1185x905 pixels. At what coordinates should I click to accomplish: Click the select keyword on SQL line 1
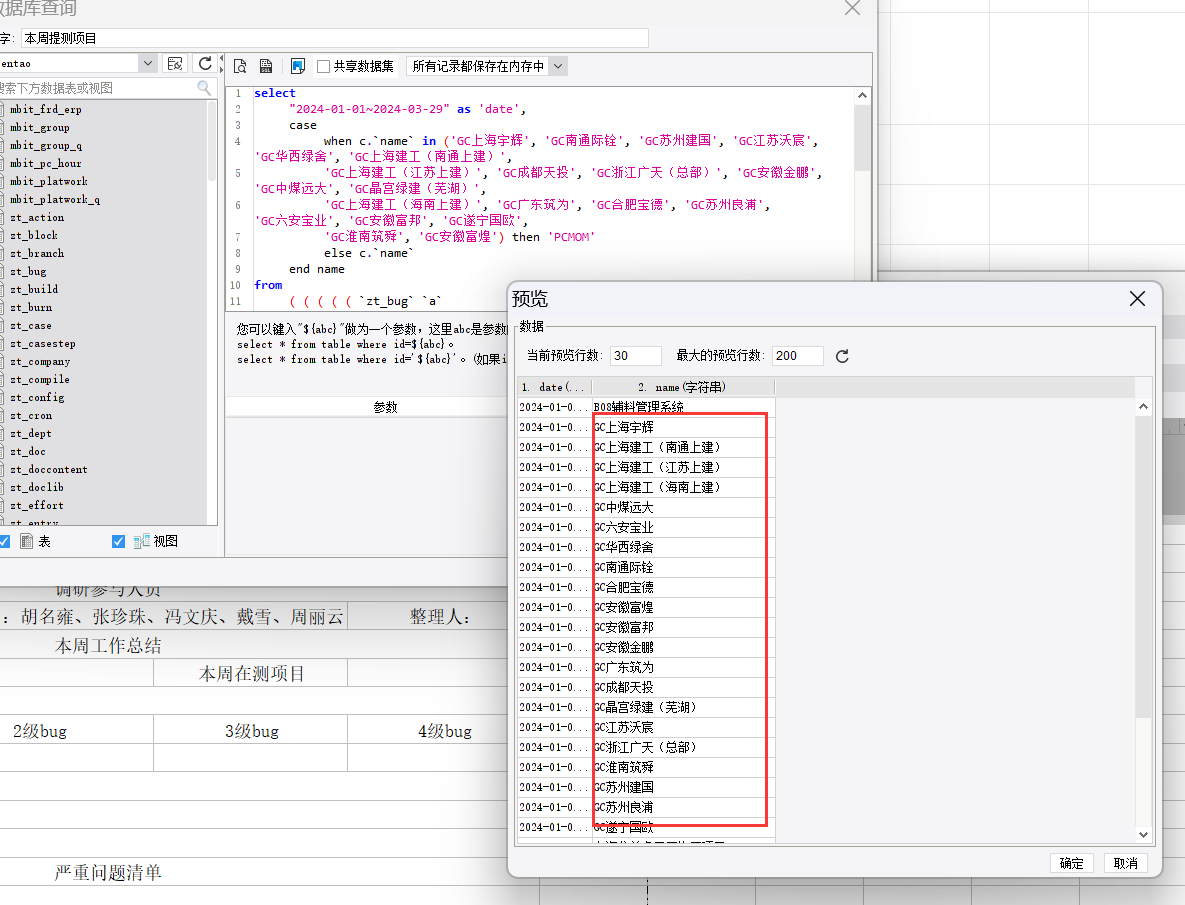[274, 93]
